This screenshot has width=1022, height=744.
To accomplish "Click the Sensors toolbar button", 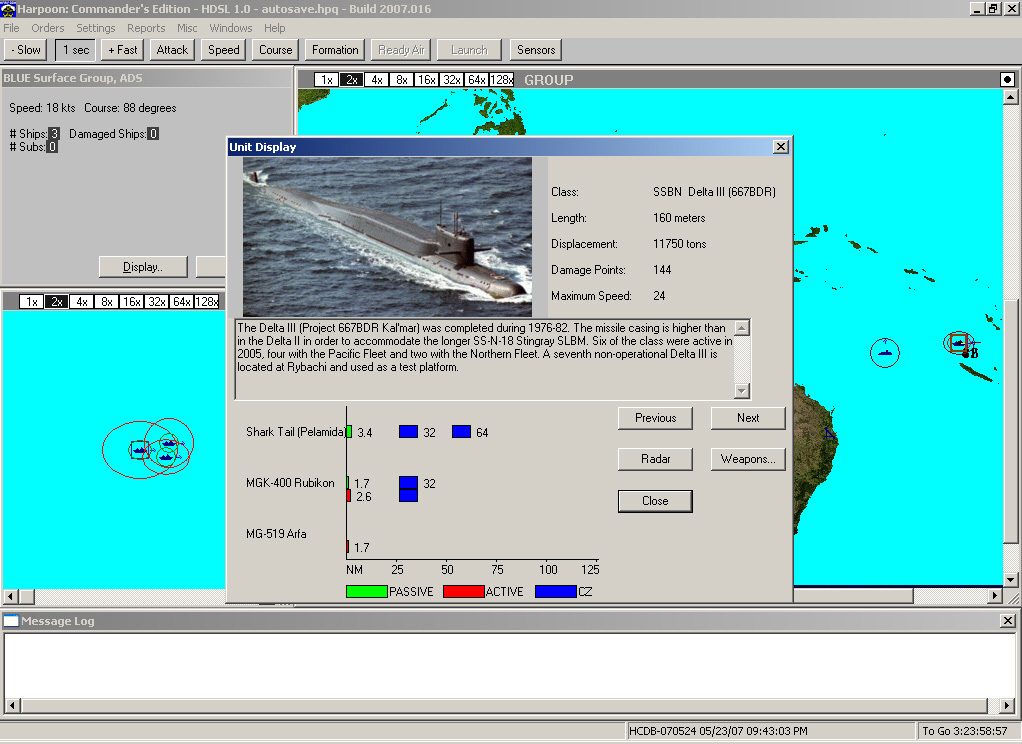I will 536,50.
